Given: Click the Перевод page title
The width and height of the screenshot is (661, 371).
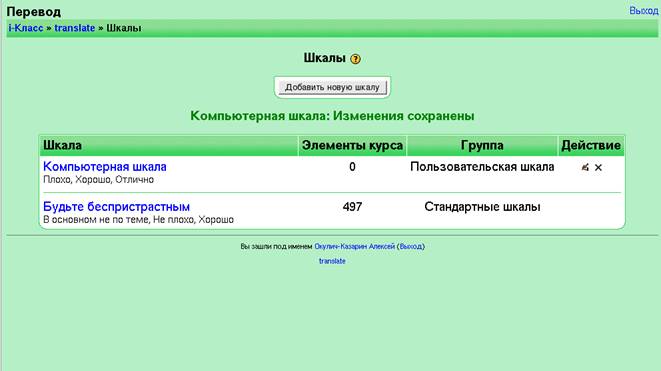Looking at the screenshot, I should [34, 11].
